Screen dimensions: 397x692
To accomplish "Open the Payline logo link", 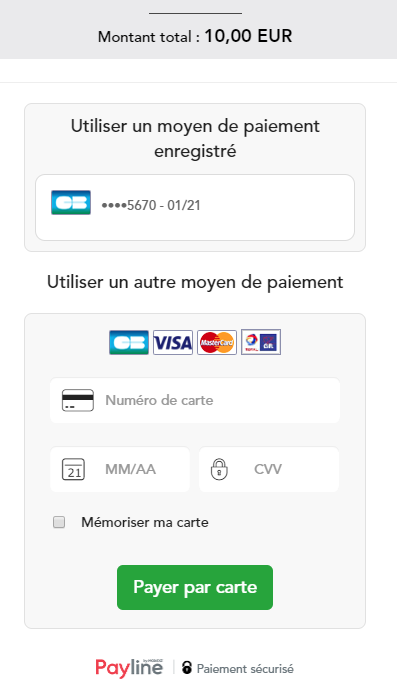I will 129,668.
